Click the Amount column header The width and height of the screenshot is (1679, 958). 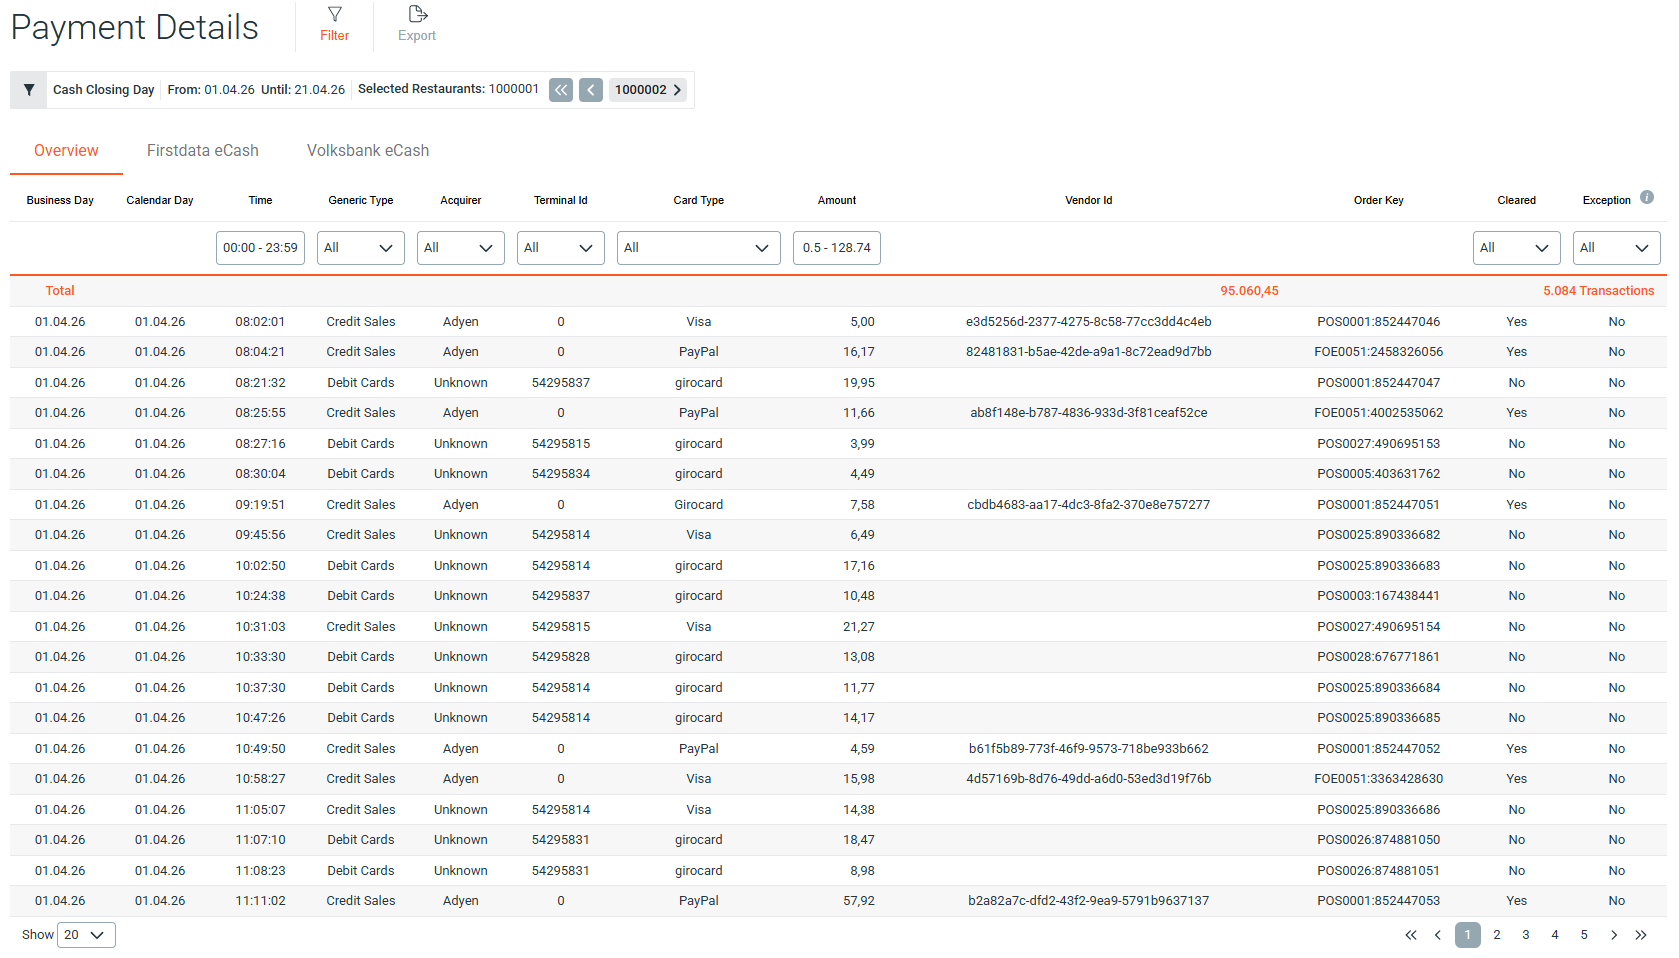(837, 200)
